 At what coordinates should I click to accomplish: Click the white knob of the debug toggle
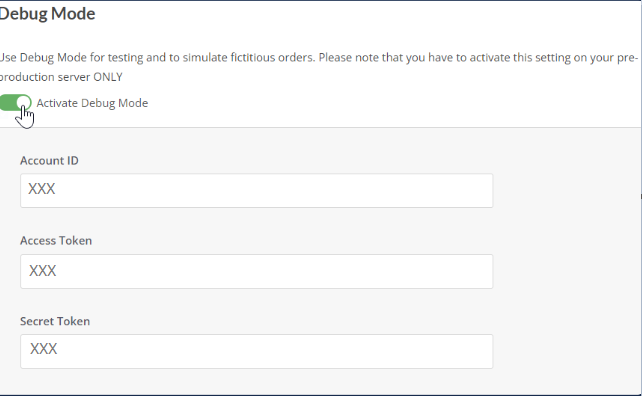point(24,102)
